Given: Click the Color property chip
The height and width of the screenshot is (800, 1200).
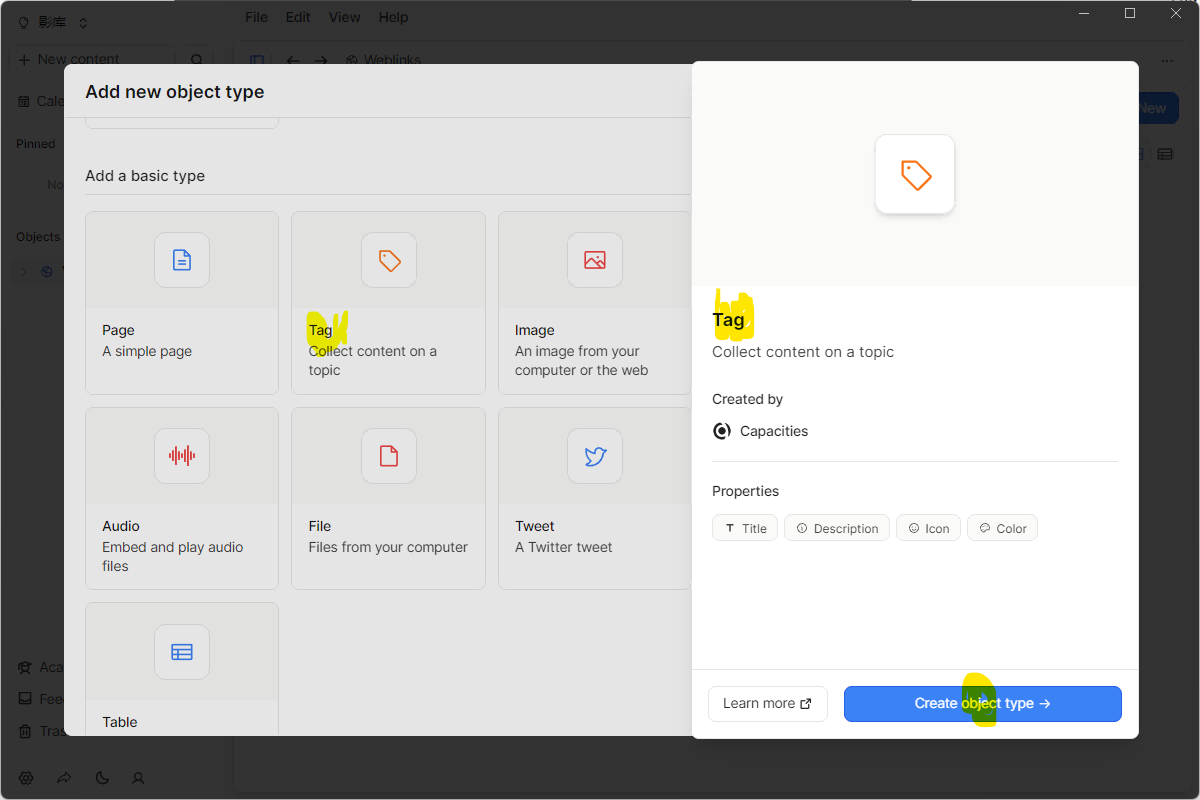Looking at the screenshot, I should click(1002, 528).
